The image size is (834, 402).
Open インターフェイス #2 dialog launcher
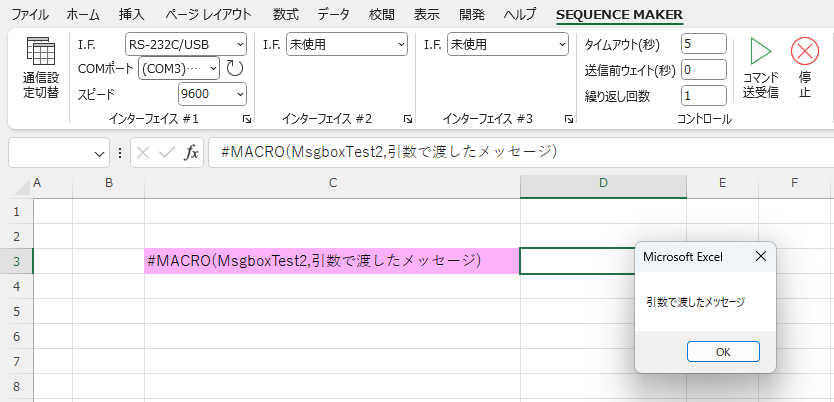pos(408,119)
